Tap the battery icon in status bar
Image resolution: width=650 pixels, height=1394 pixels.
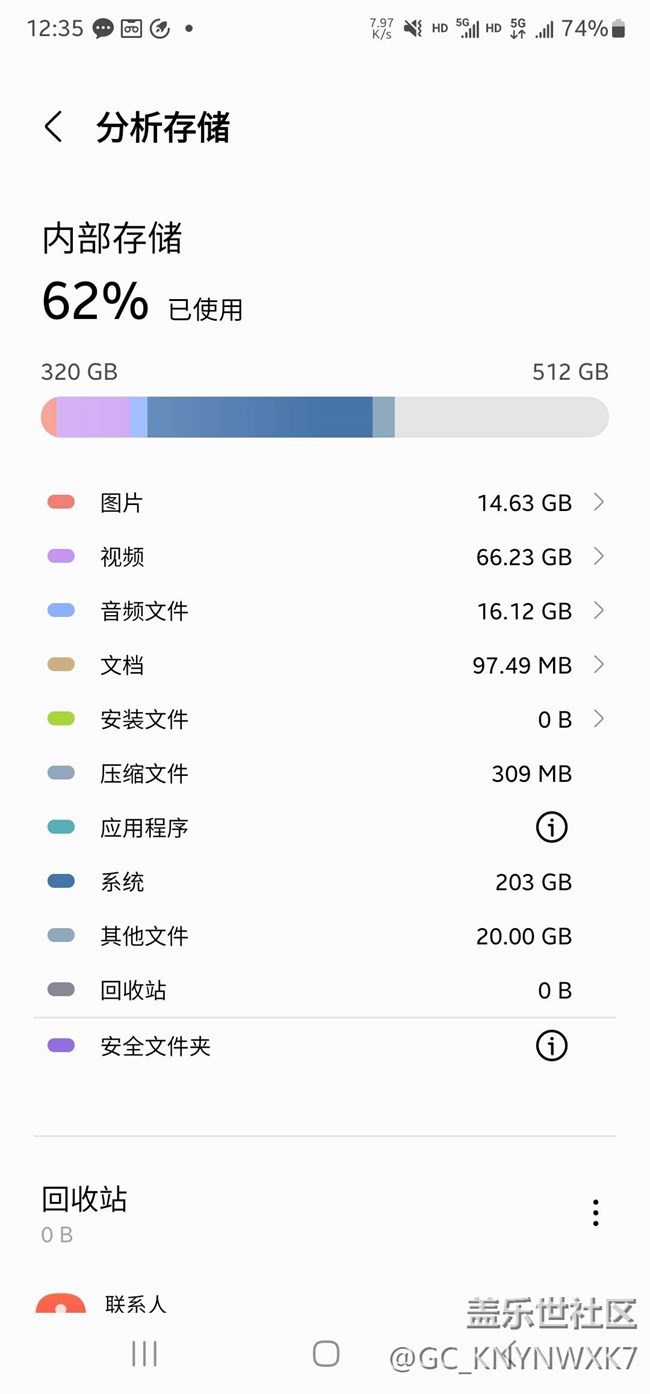[618, 29]
